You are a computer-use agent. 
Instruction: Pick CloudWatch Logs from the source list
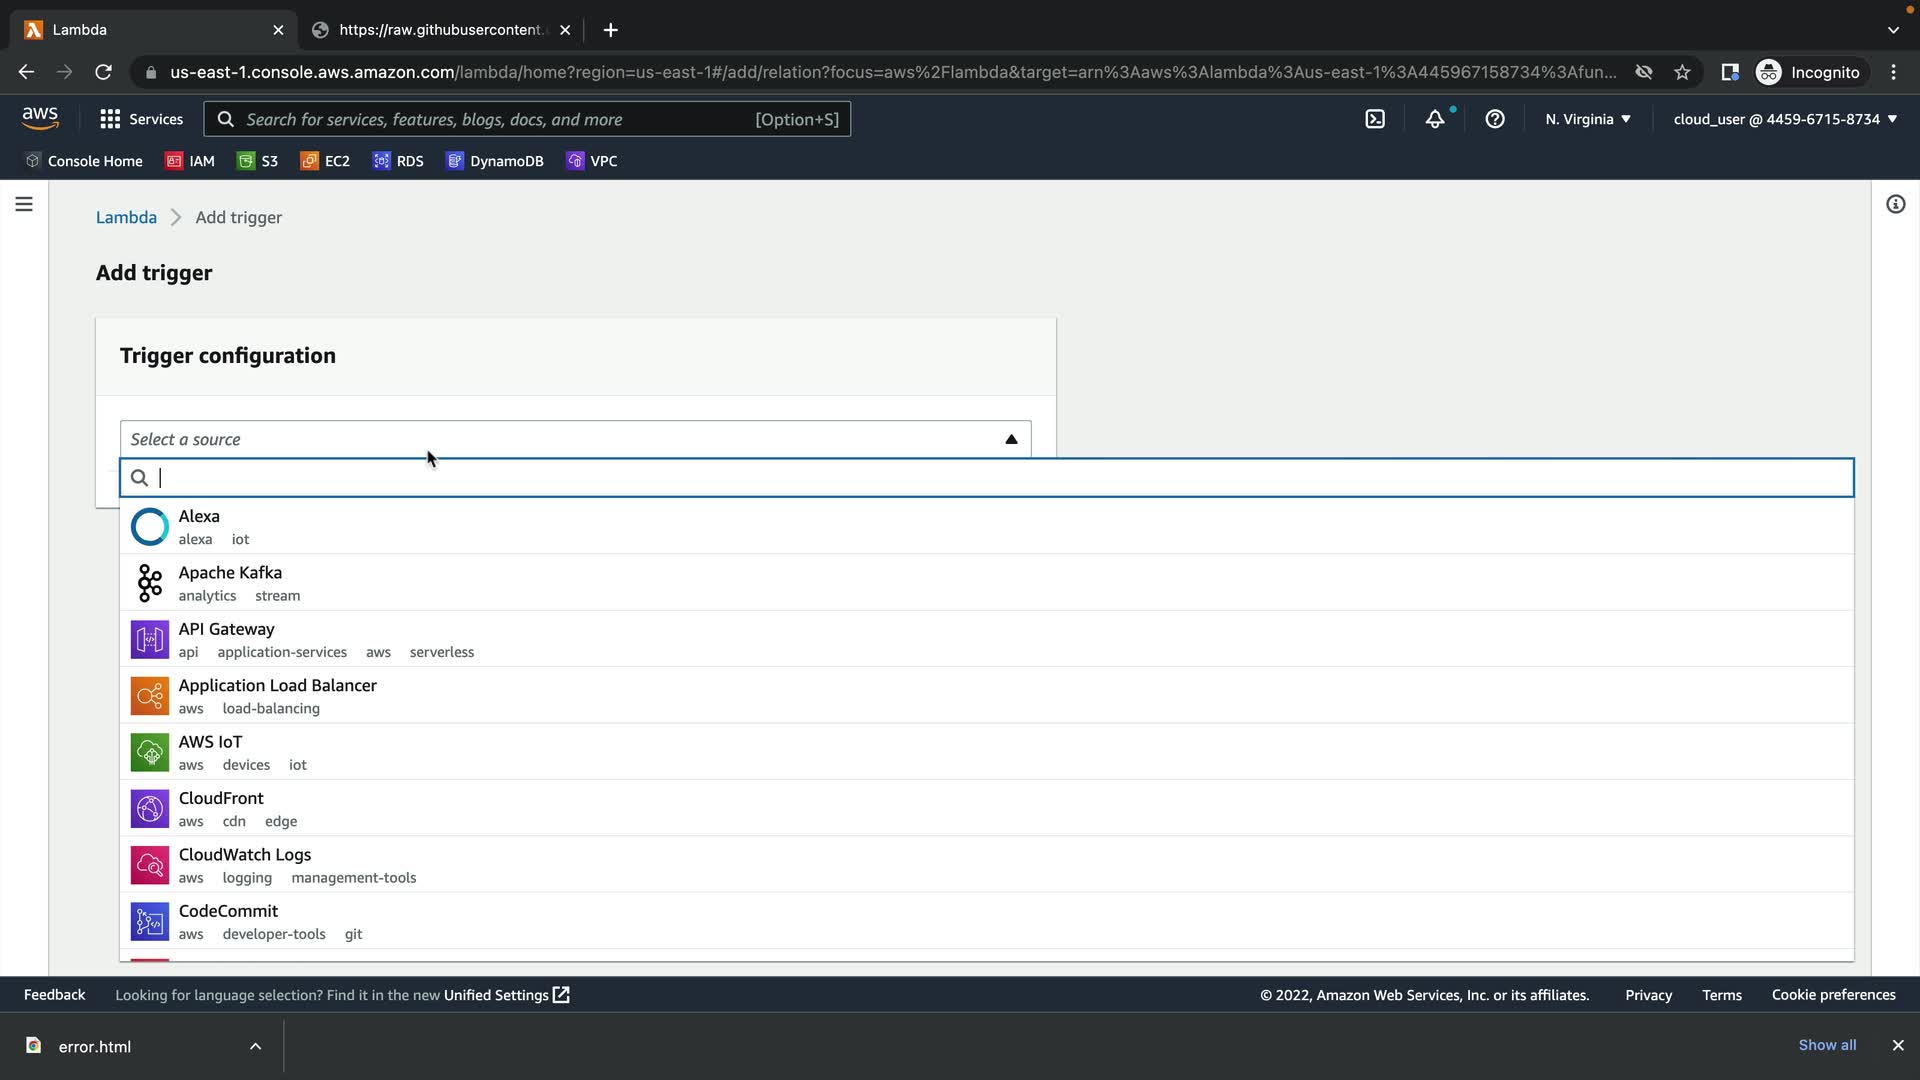[x=245, y=854]
